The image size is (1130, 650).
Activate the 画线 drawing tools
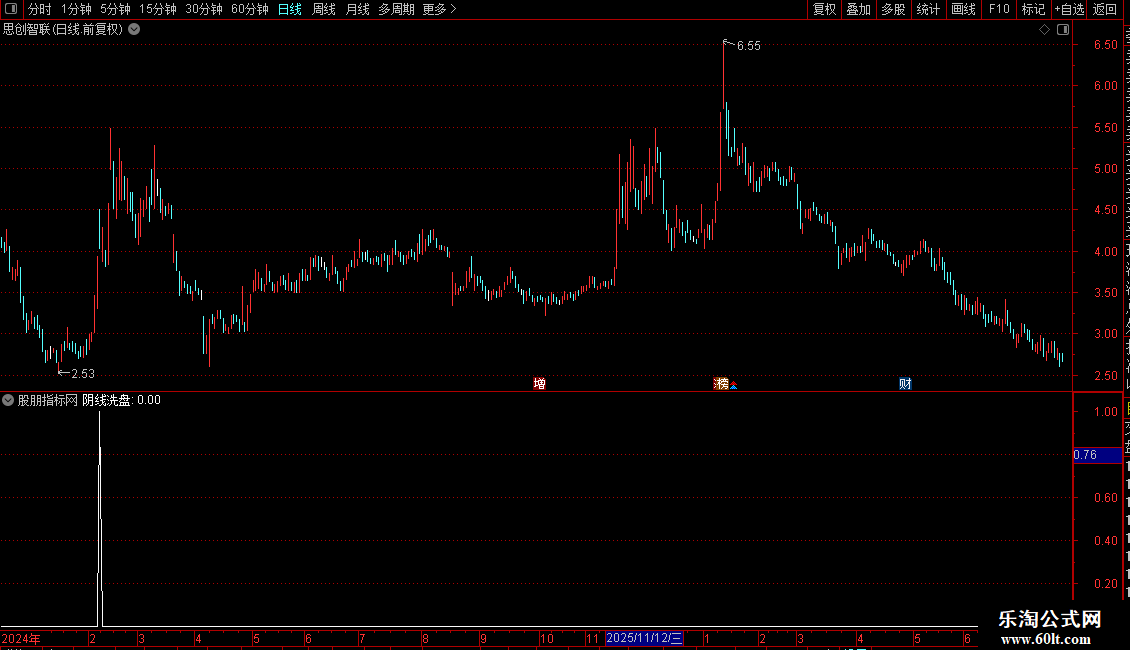pyautogui.click(x=963, y=9)
